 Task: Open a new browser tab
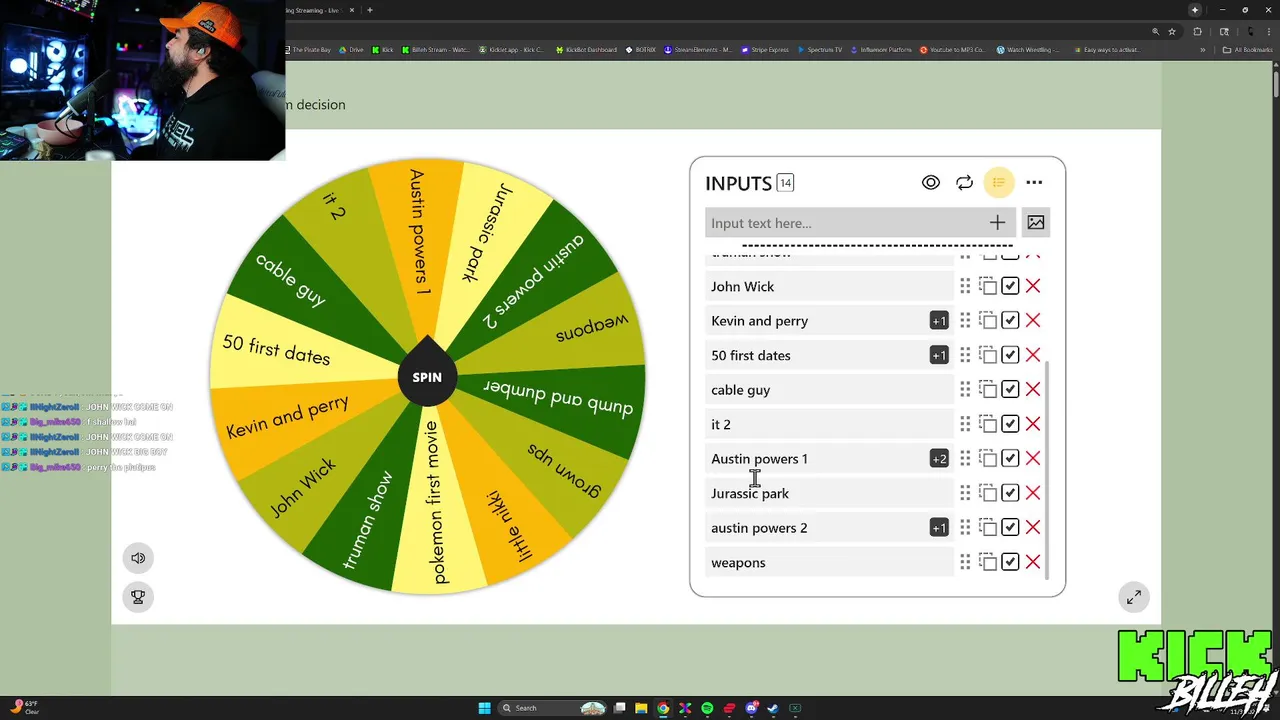point(370,10)
